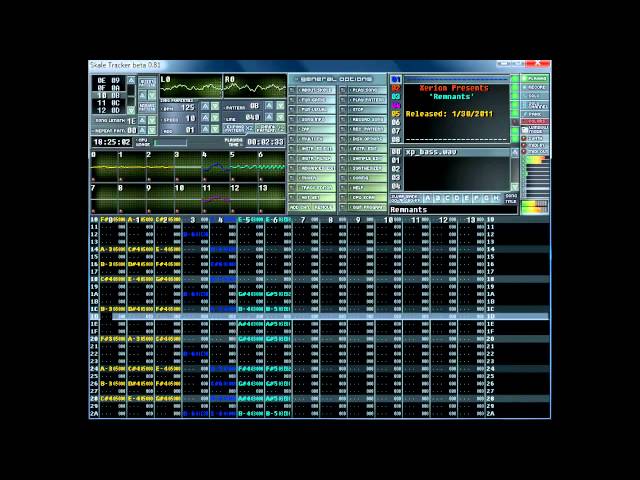Toggle the Record mode button
Image resolution: width=640 pixels, height=480 pixels.
pos(534,87)
